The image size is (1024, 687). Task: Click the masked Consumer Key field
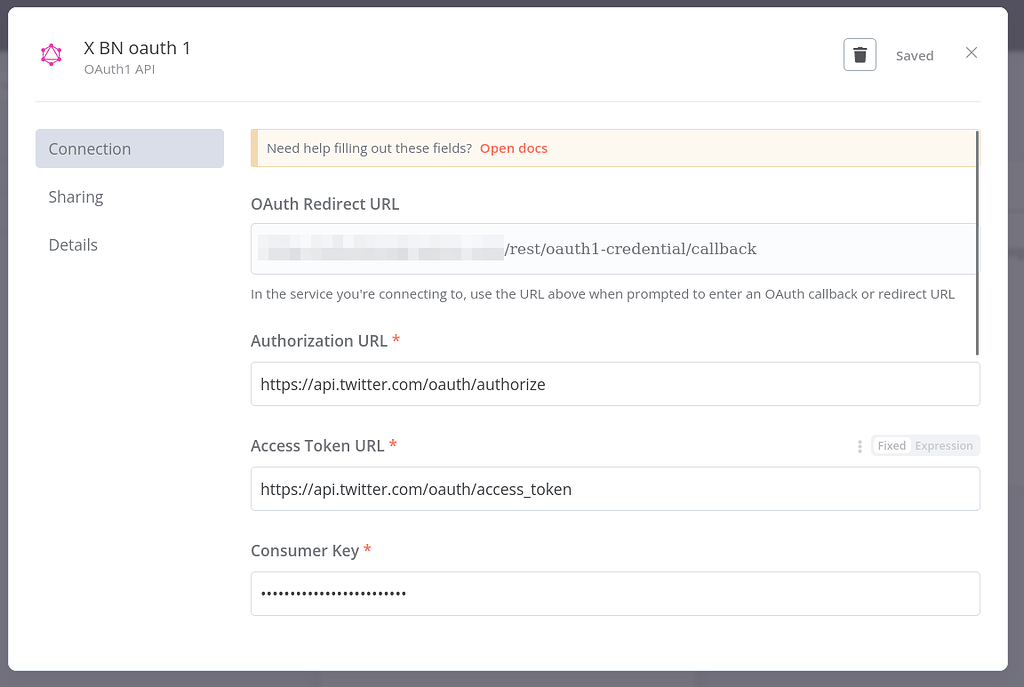(x=615, y=593)
